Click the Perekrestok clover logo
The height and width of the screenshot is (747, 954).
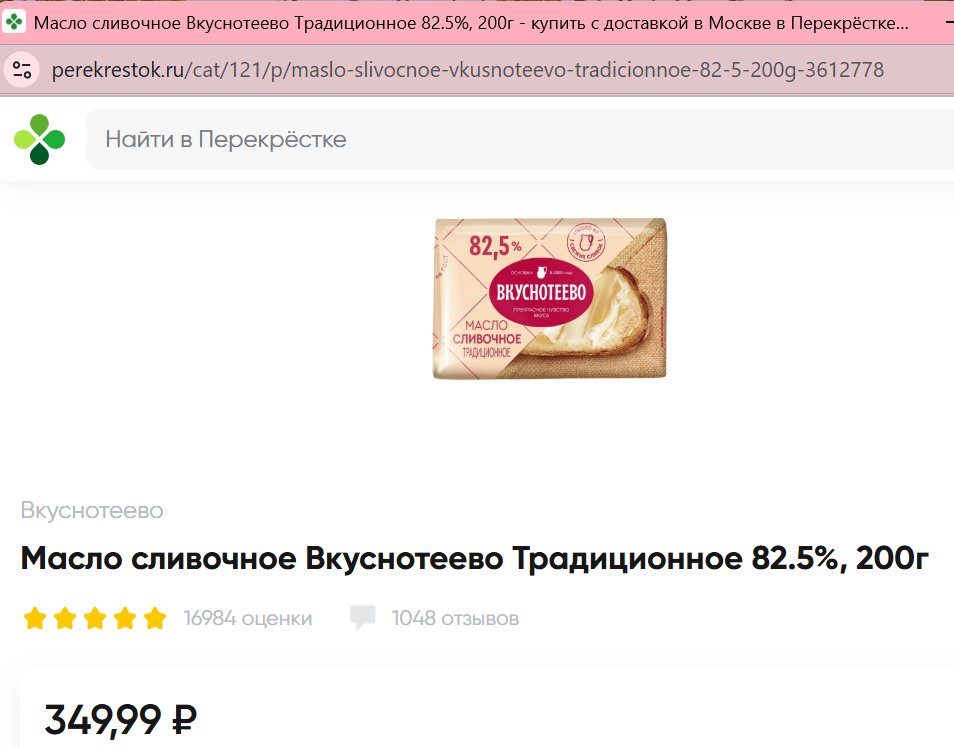pos(40,139)
